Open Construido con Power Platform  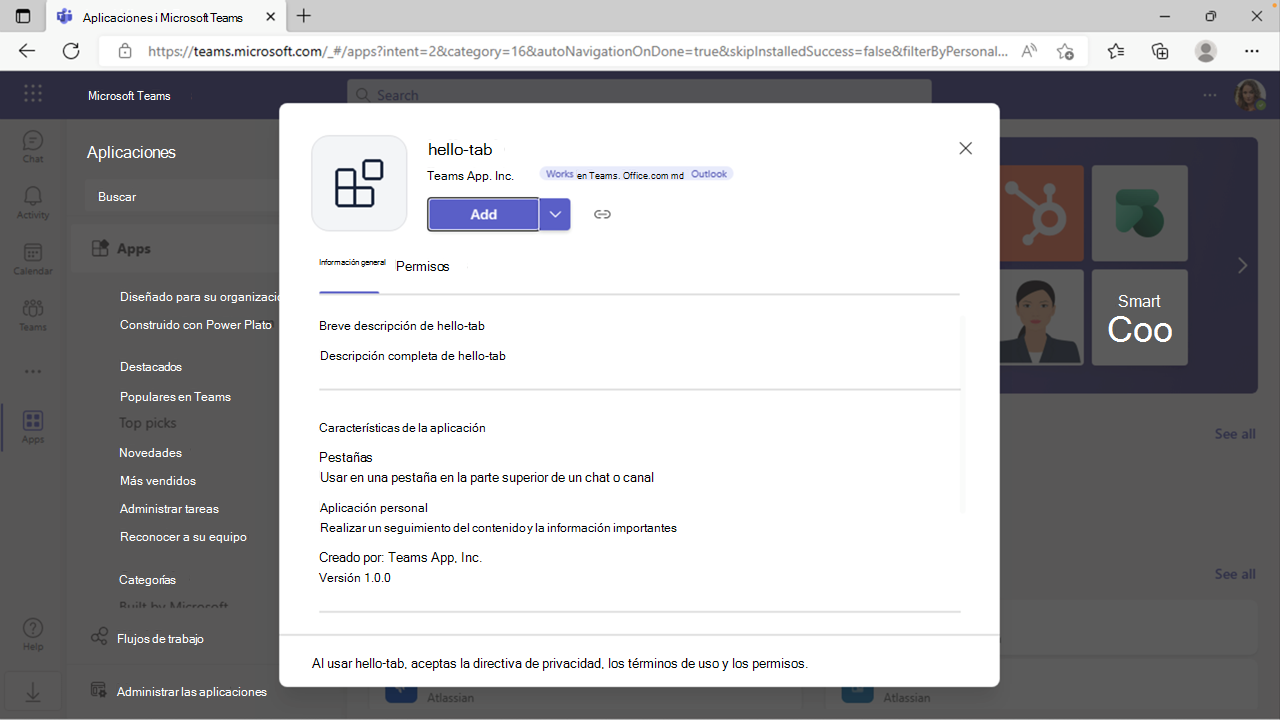coord(196,325)
